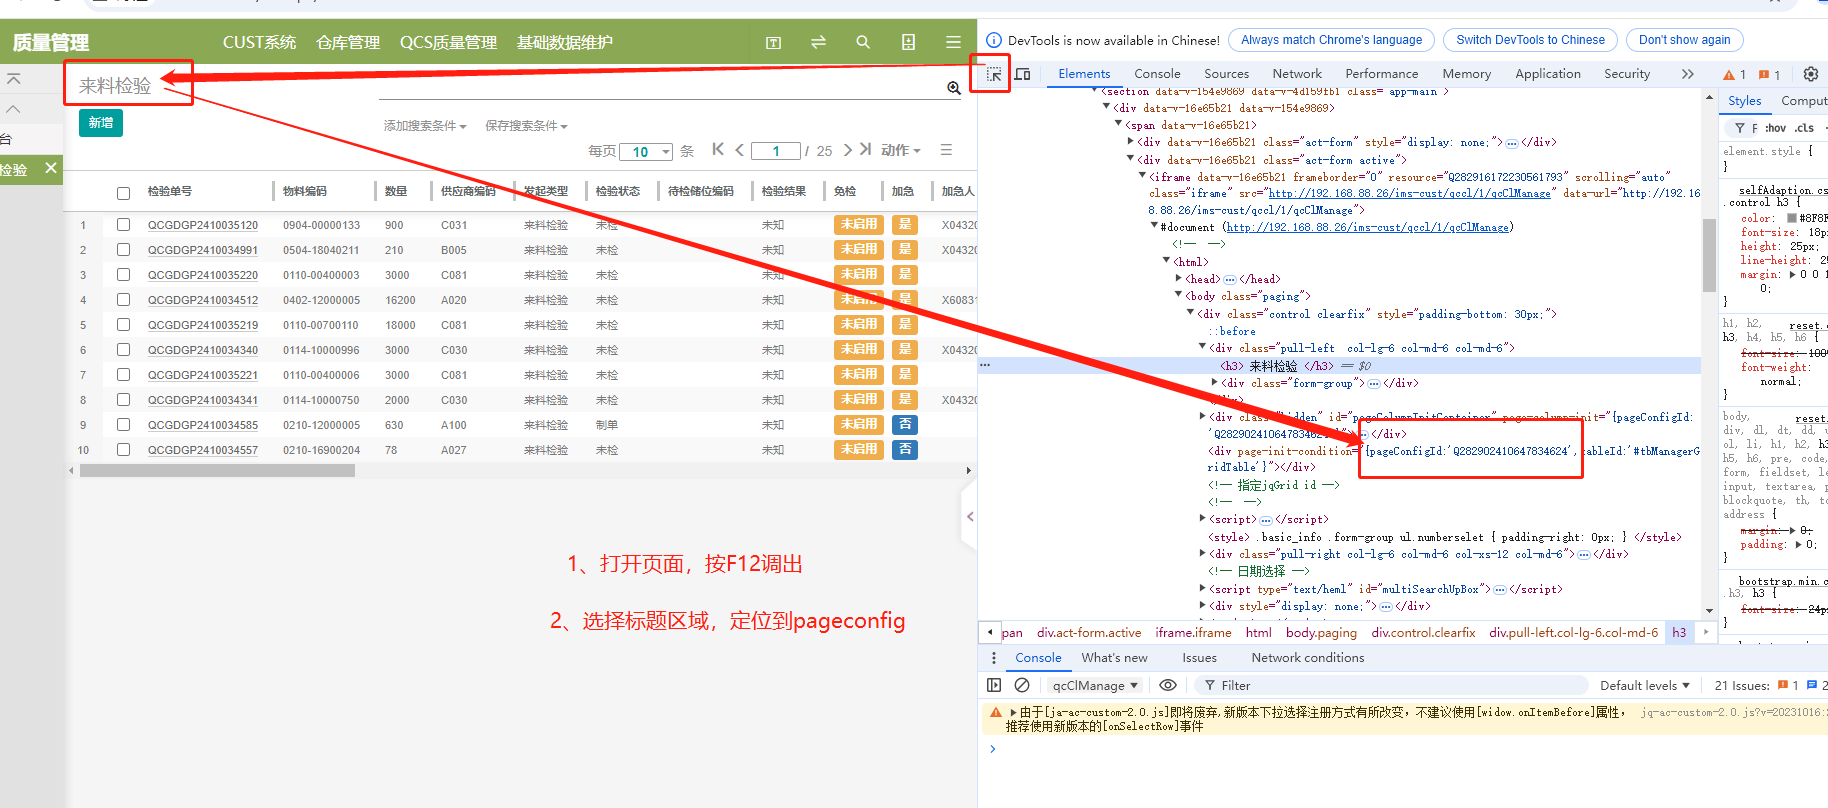Screen dimensions: 1828x808
Task: Open inspection order link QCGDGP2410034557
Action: coord(203,450)
